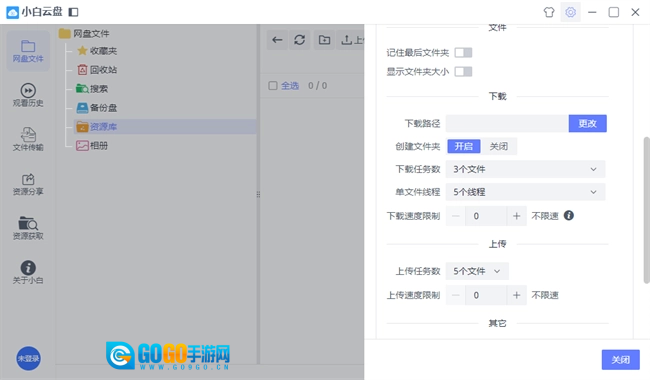The height and width of the screenshot is (380, 650).
Task: Click the settings panel scrollbar
Action: pyautogui.click(x=646, y=210)
